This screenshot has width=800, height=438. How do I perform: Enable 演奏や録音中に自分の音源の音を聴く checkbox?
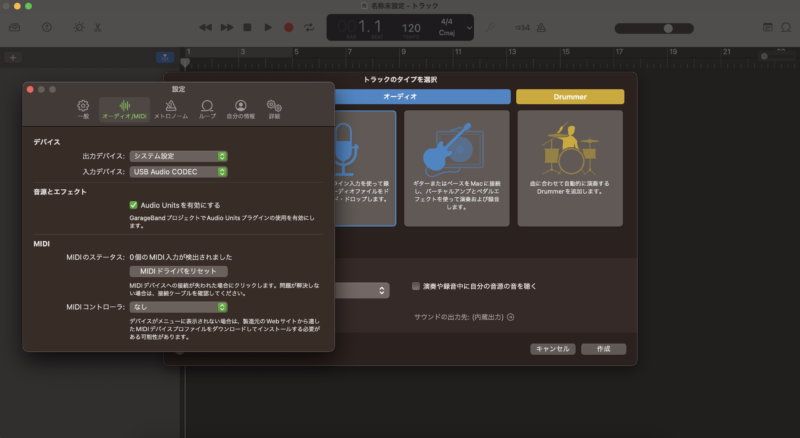(x=417, y=286)
